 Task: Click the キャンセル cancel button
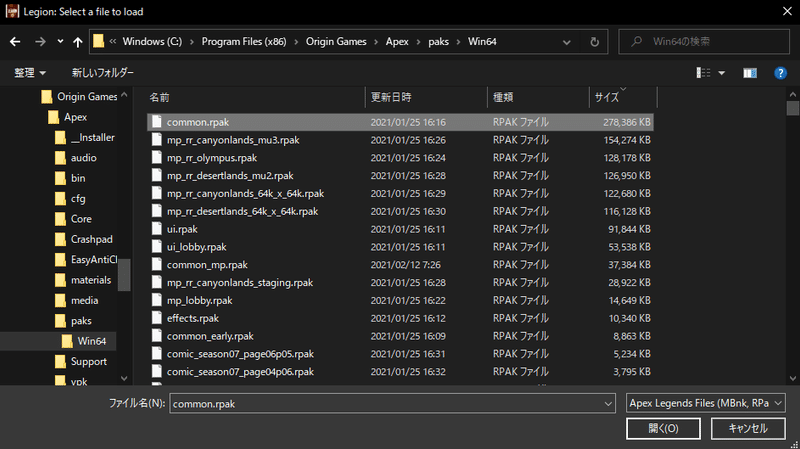tap(748, 428)
